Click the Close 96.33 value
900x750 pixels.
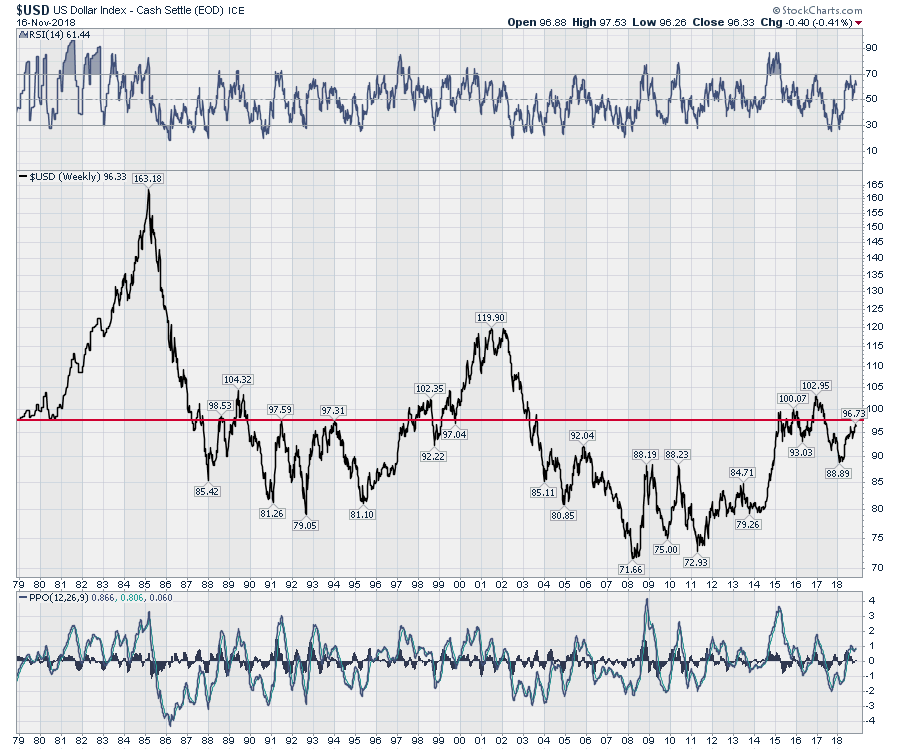[723, 22]
